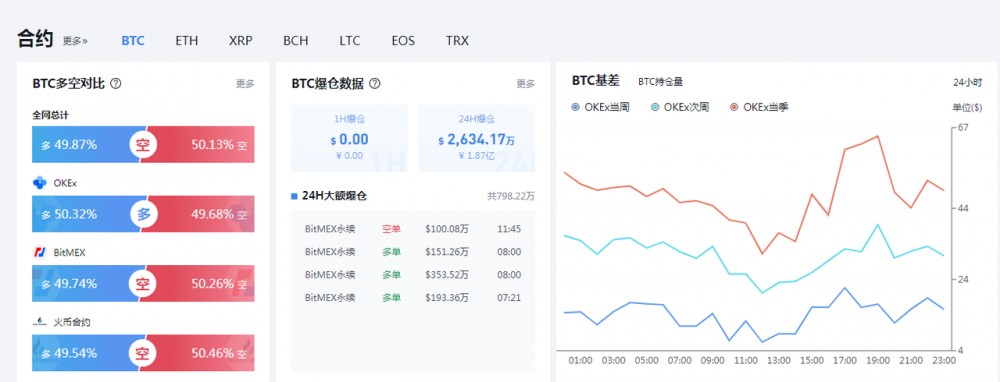Select the BTC coin tab
The width and height of the screenshot is (1000, 382).
[x=133, y=41]
